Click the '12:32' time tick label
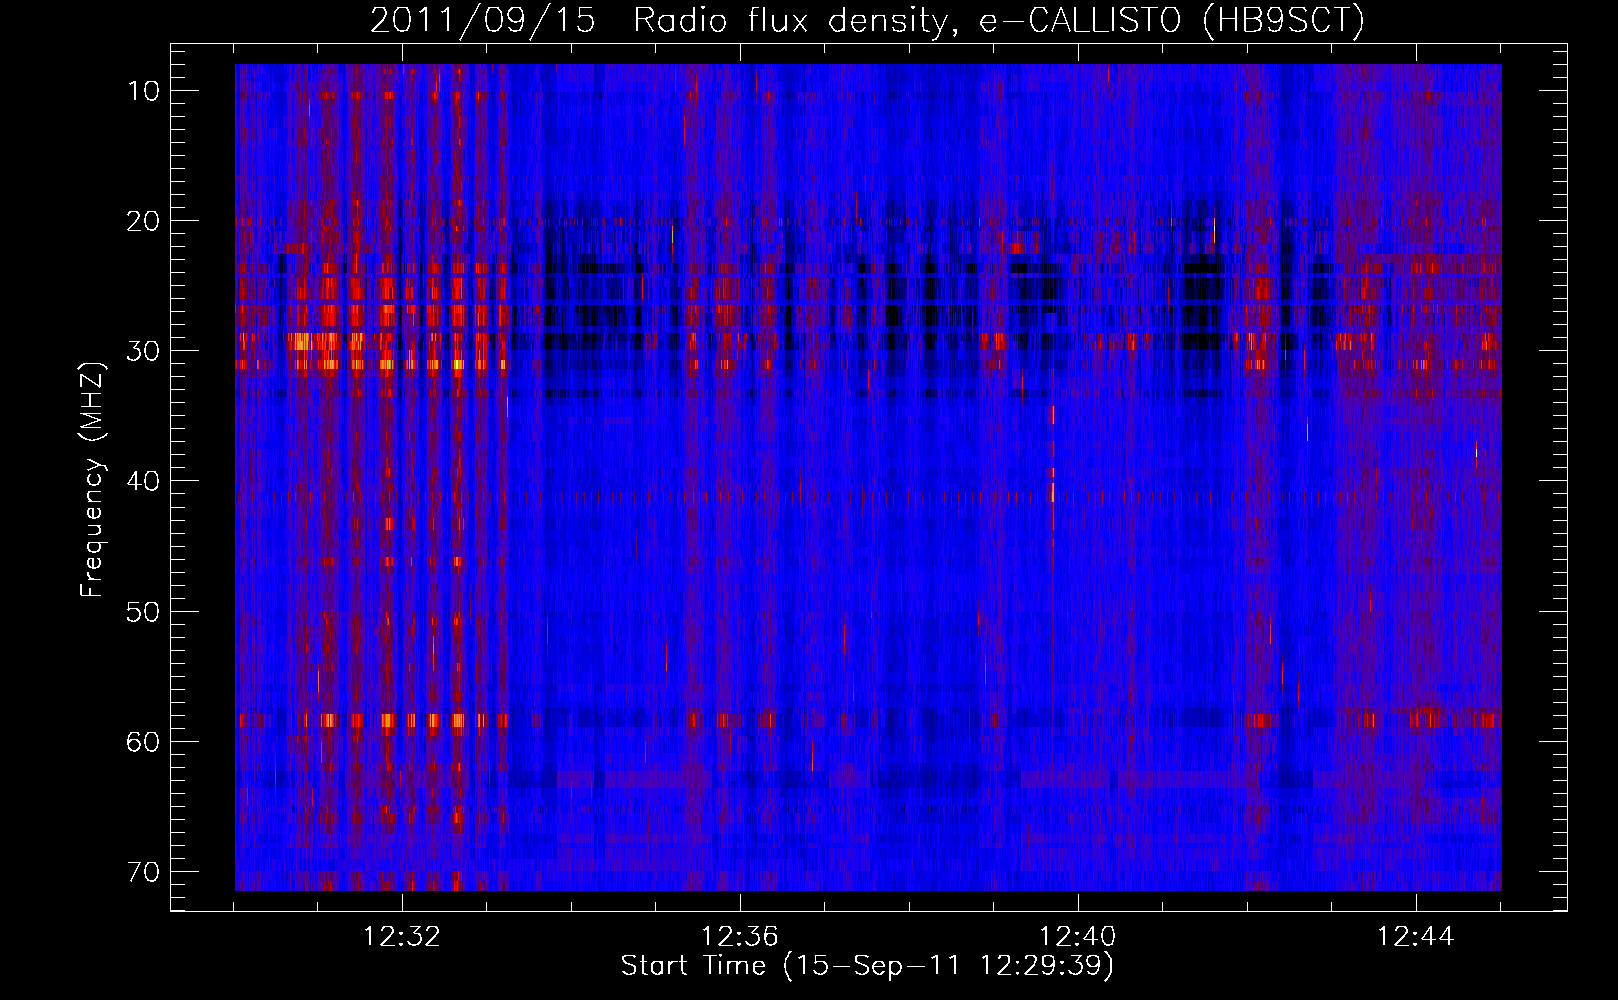This screenshot has width=1618, height=1000. click(x=402, y=937)
